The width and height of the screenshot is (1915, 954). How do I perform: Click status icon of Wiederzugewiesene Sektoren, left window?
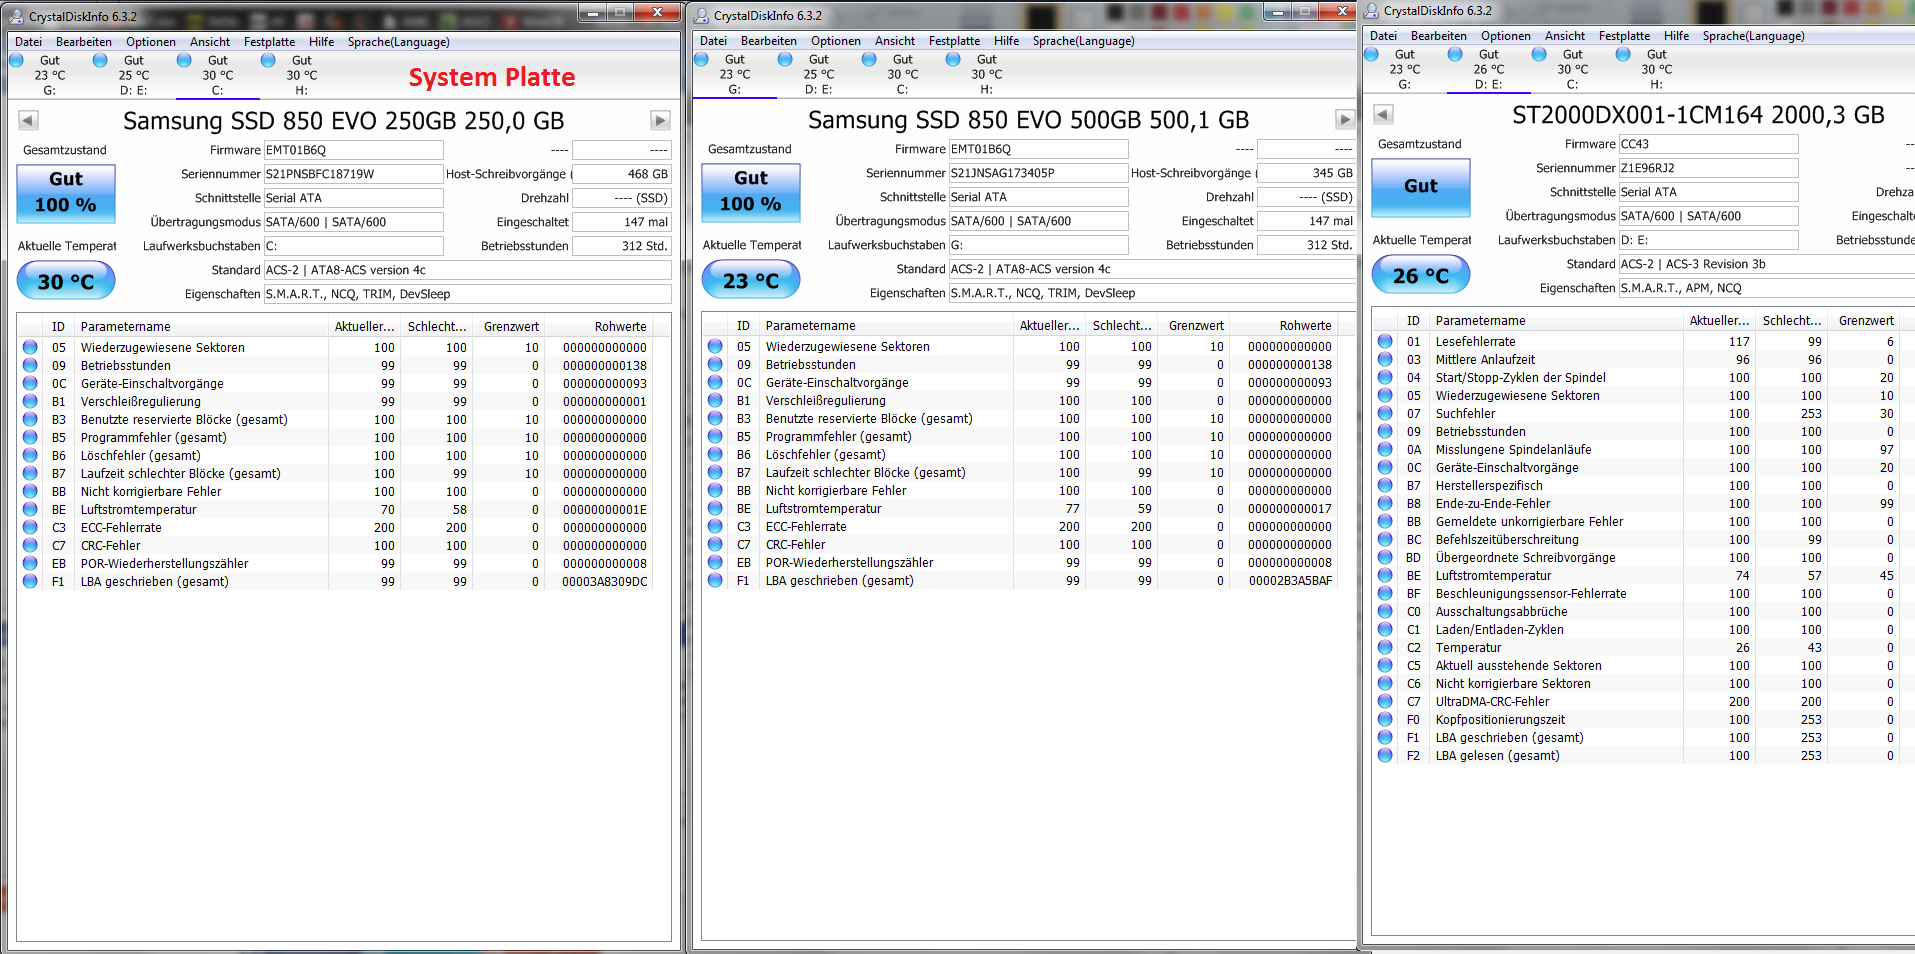tap(30, 347)
